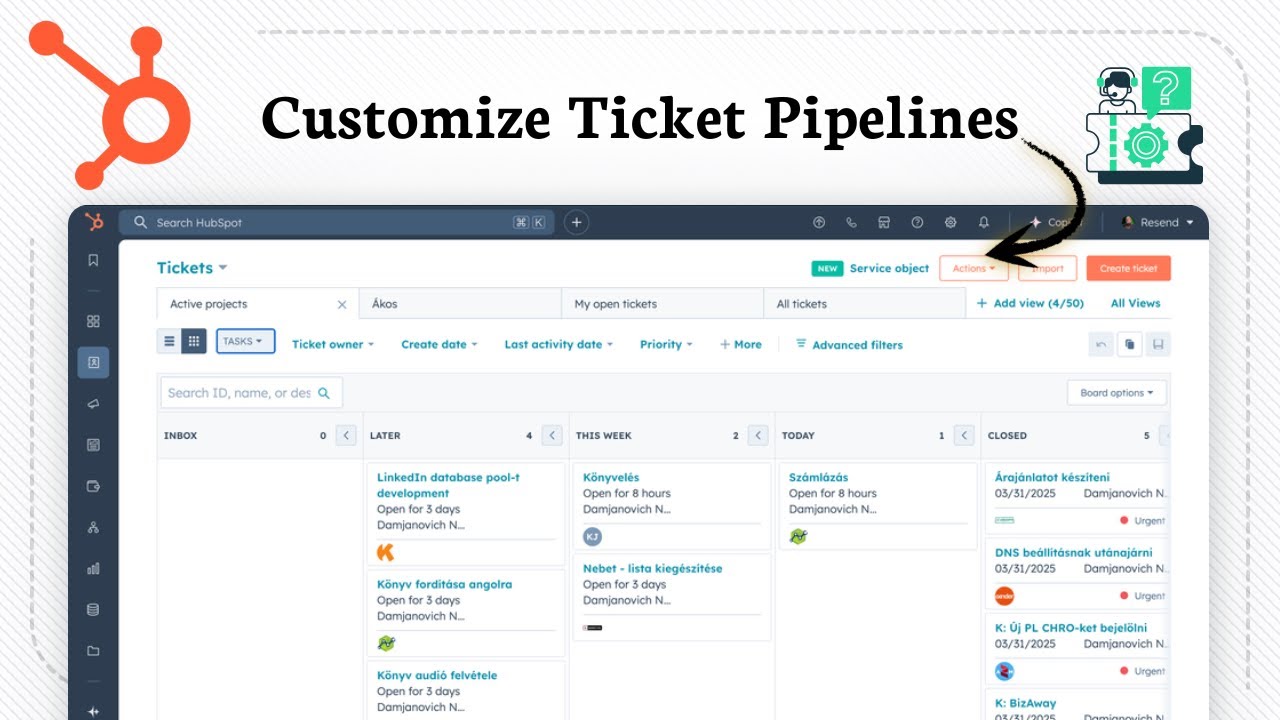Open the Számlázás ticket
Viewport: 1280px width, 720px height.
click(818, 477)
